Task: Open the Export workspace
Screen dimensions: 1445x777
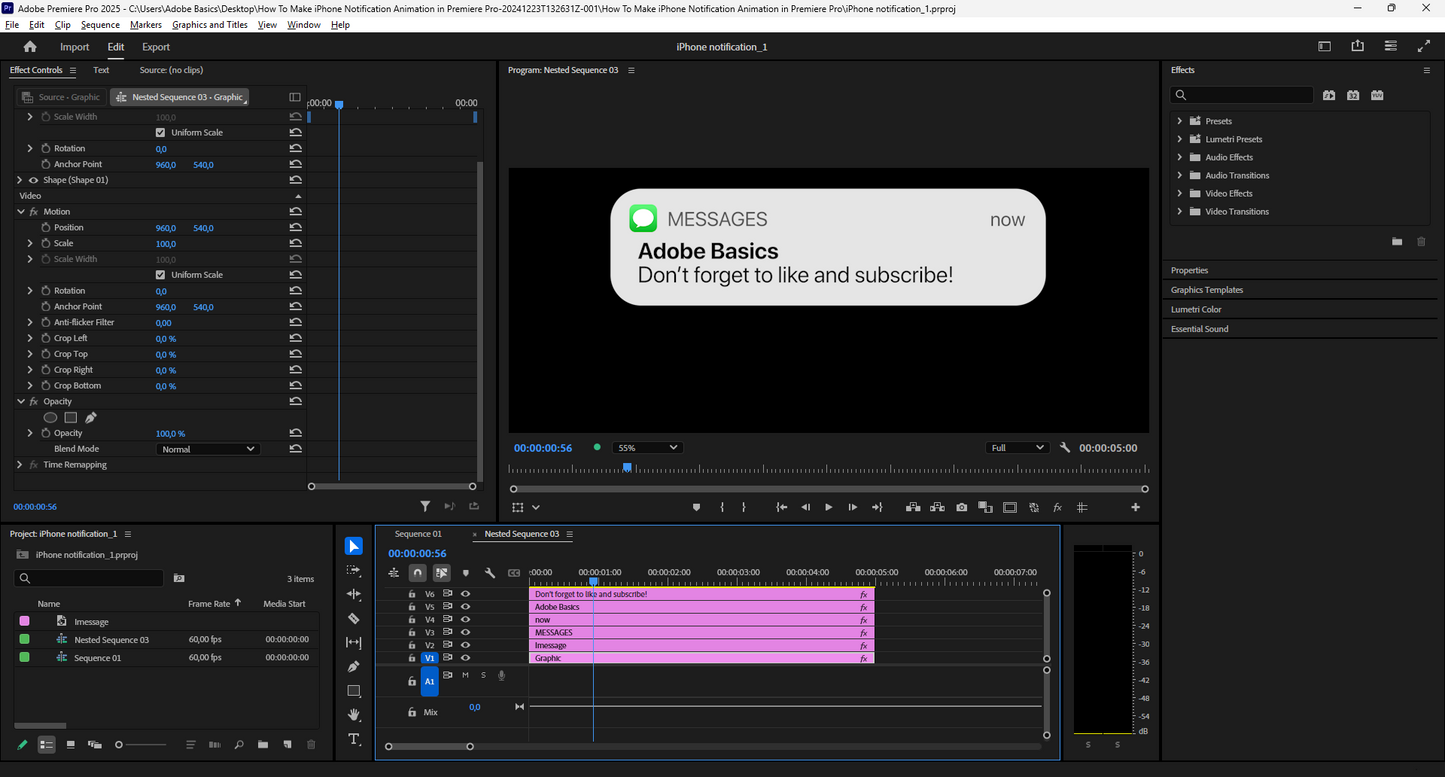Action: 156,47
